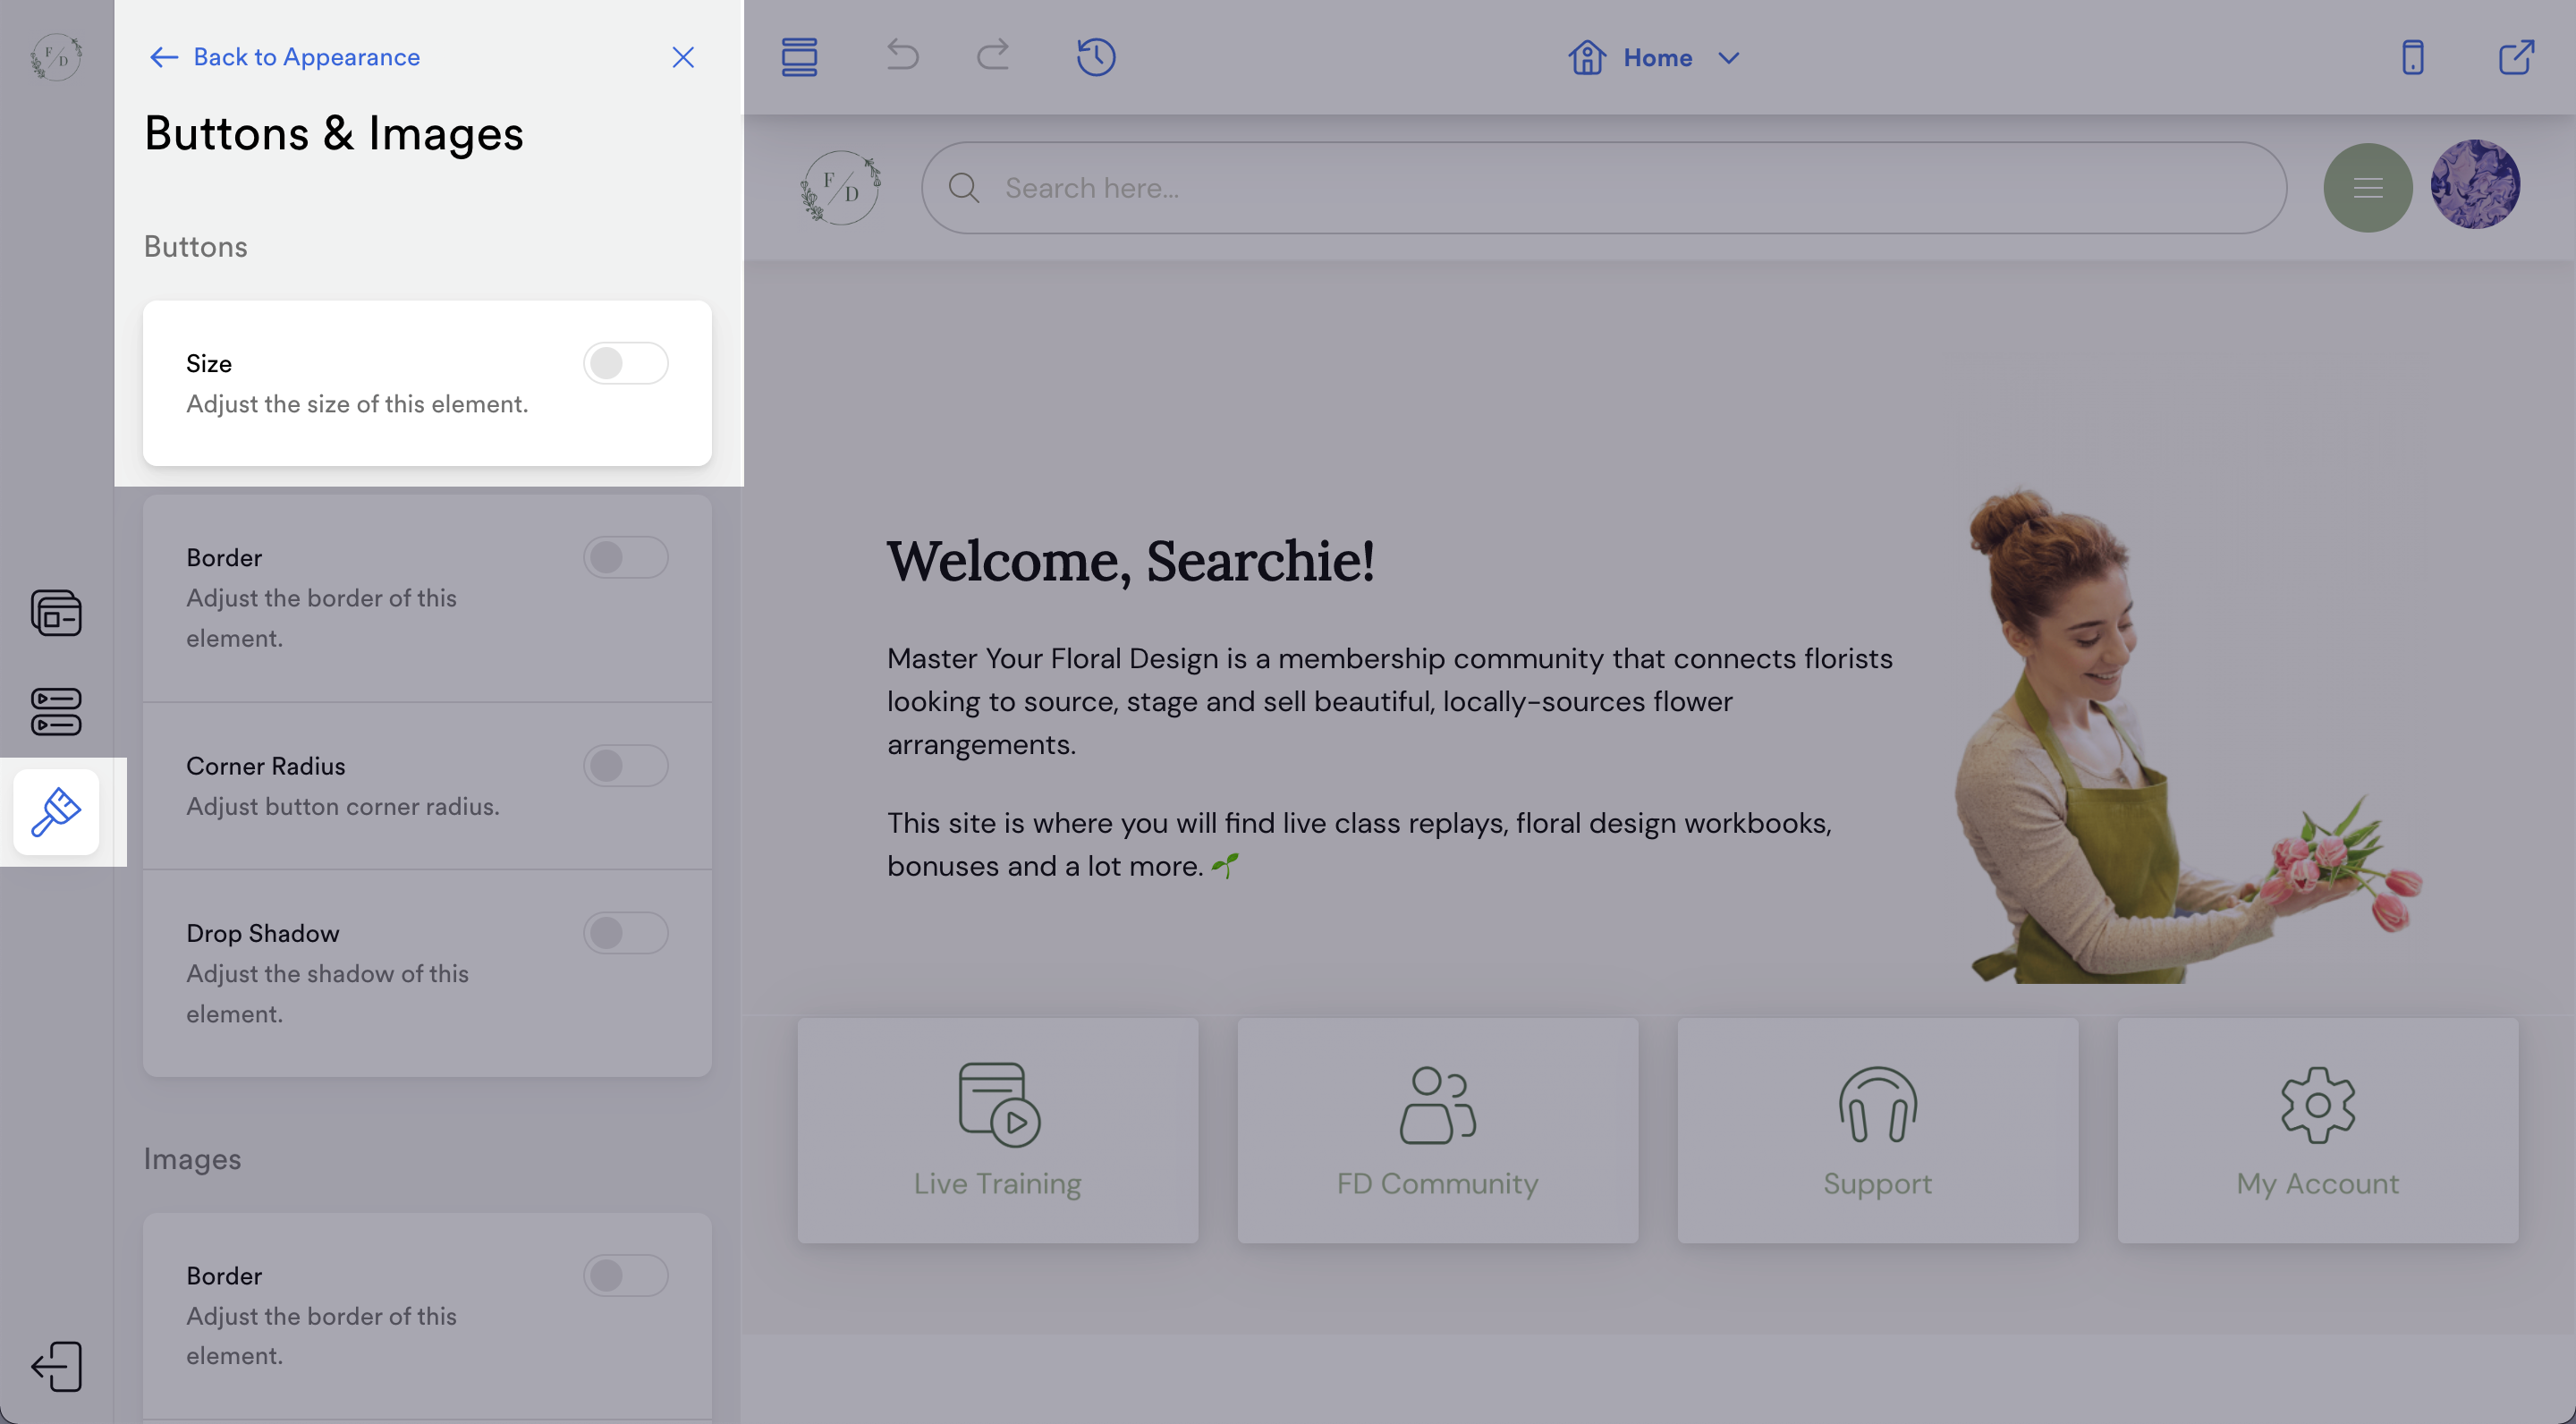Click the exit icon at sidebar bottom

pyautogui.click(x=56, y=1366)
